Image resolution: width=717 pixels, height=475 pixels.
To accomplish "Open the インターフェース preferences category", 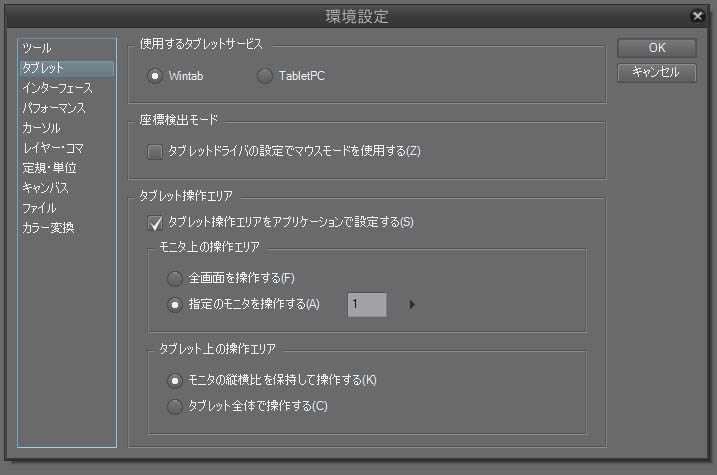I will coord(67,88).
